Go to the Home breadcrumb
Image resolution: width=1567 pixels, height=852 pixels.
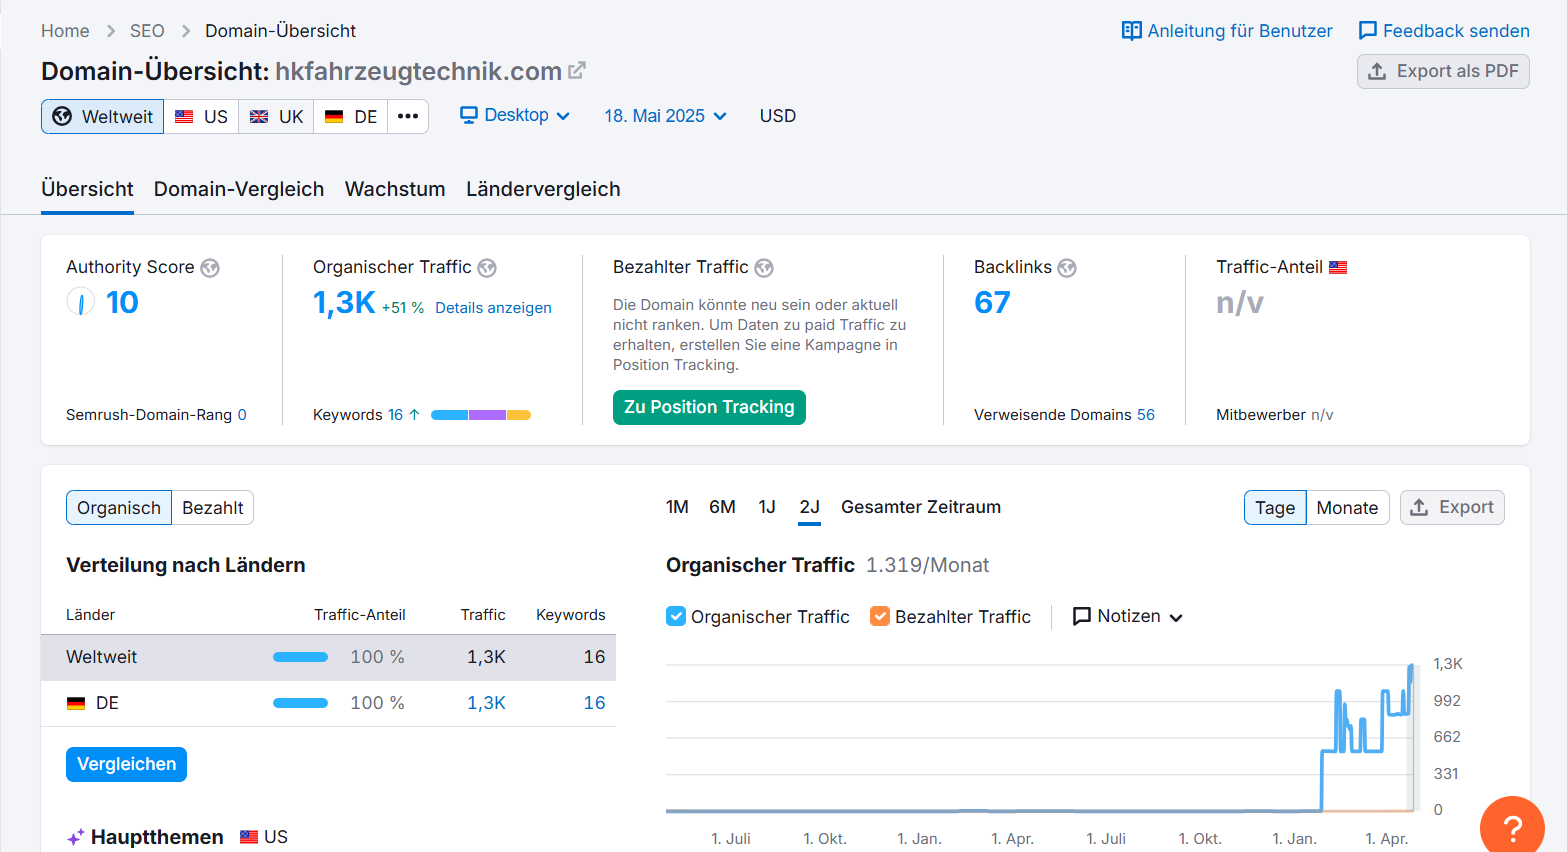(x=65, y=31)
